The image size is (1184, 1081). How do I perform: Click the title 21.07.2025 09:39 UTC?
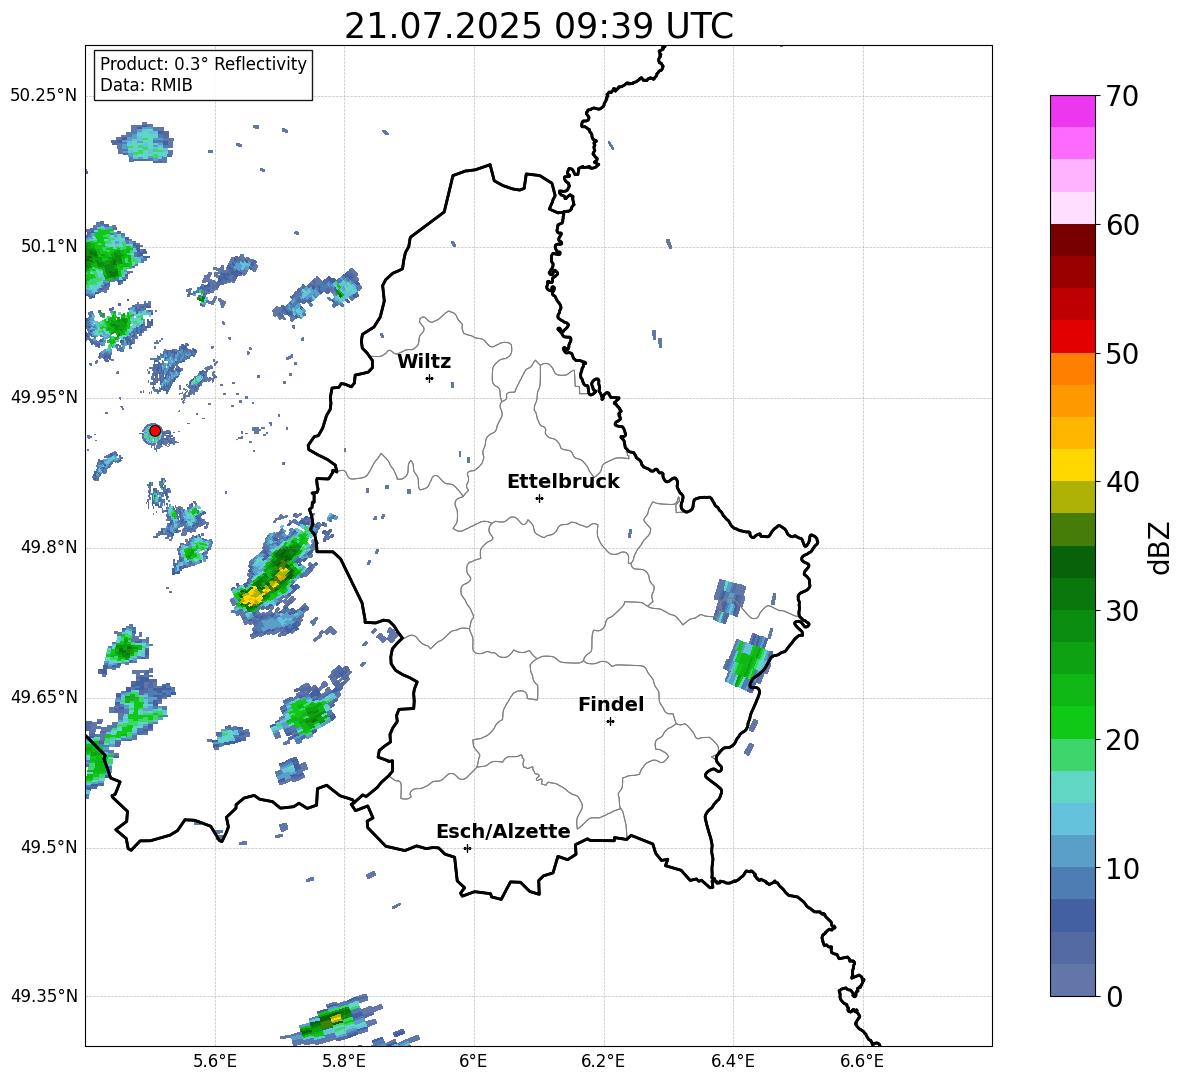538,26
